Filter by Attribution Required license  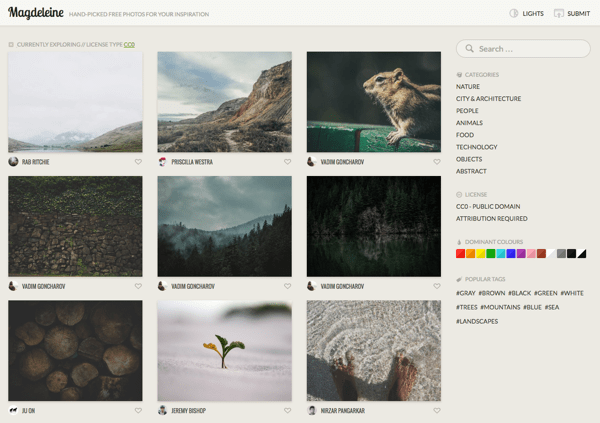pyautogui.click(x=491, y=218)
